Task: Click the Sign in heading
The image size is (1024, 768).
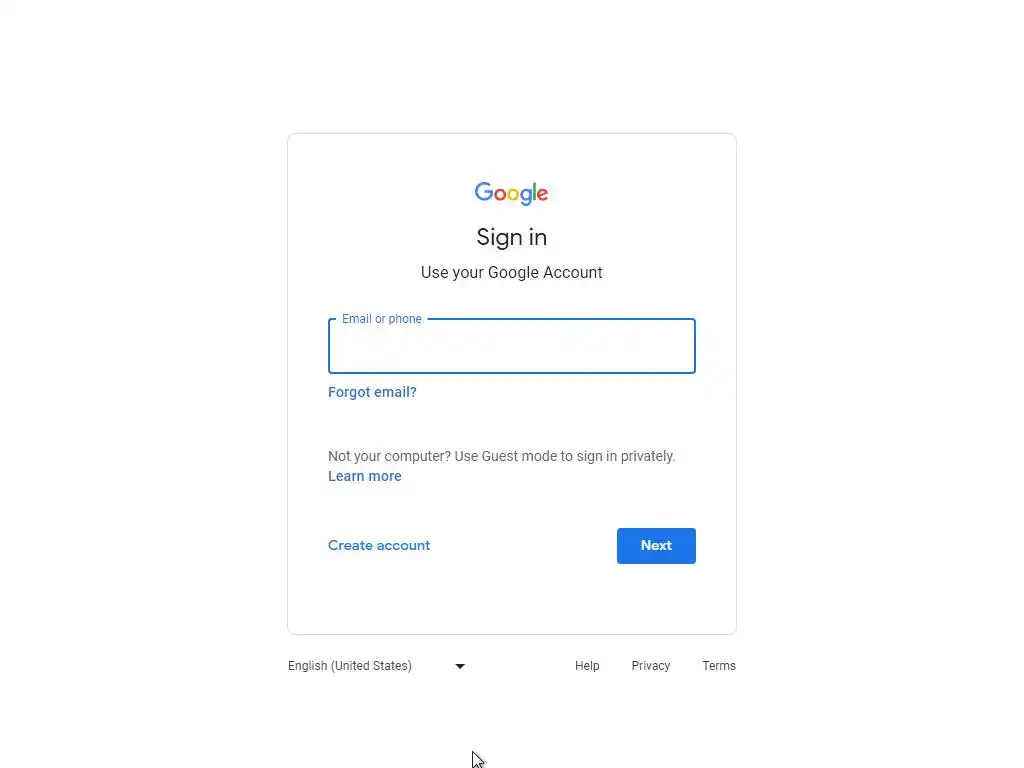Action: pos(511,237)
